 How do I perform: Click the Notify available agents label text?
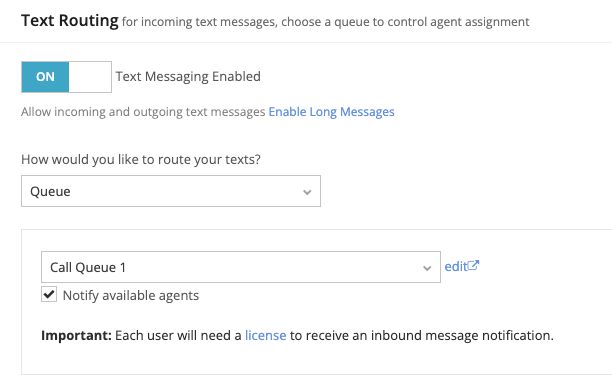tap(131, 296)
